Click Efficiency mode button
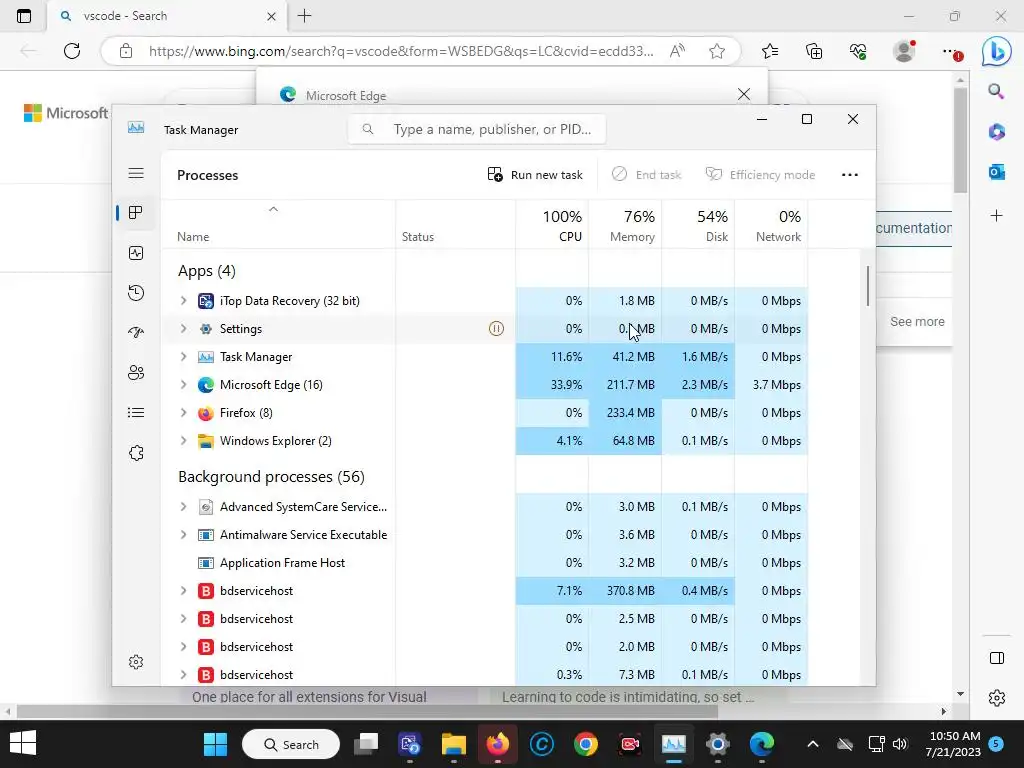1024x768 pixels. point(761,175)
